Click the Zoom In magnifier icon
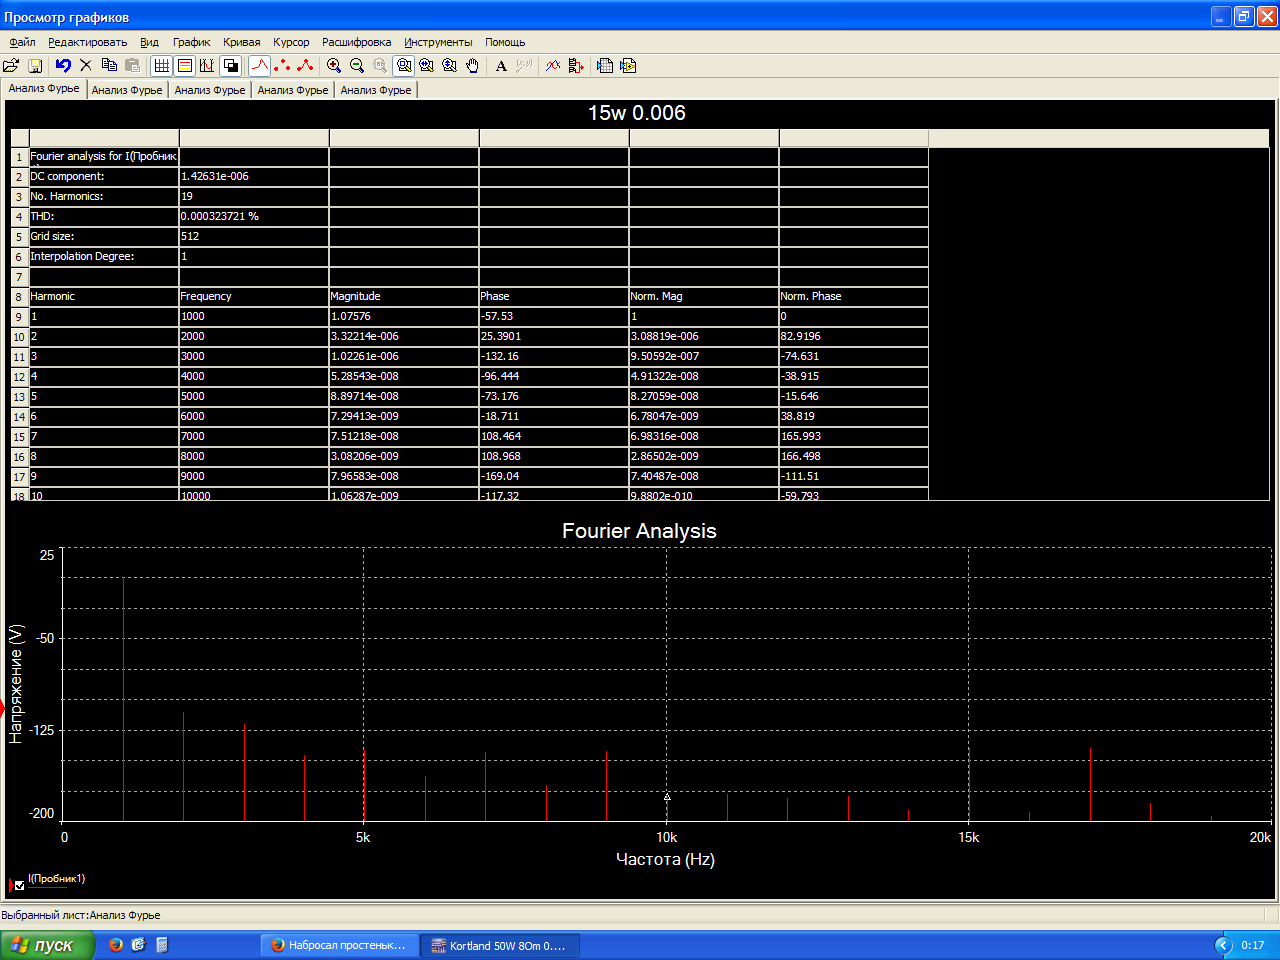1280x960 pixels. [x=334, y=66]
